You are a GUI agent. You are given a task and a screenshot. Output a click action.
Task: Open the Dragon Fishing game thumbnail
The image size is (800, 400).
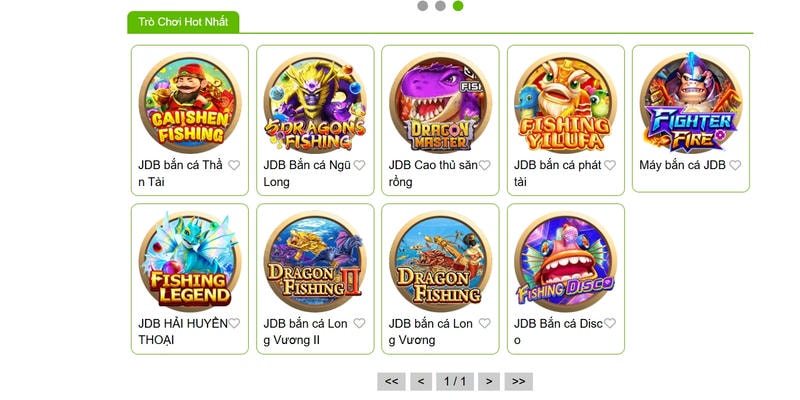tap(440, 261)
